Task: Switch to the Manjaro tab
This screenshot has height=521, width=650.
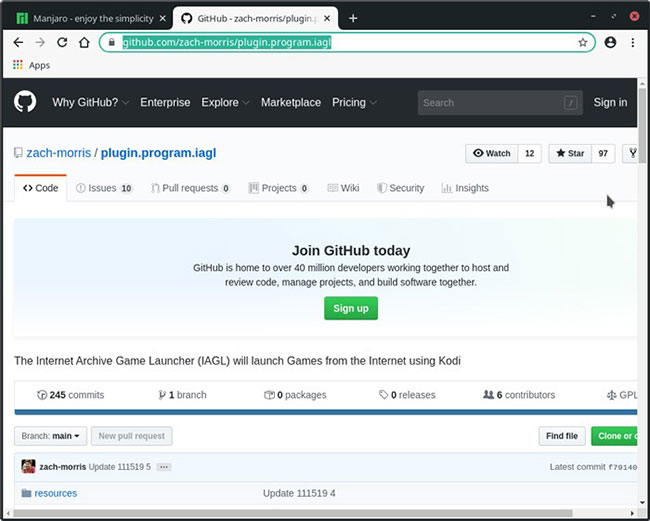Action: coord(87,18)
